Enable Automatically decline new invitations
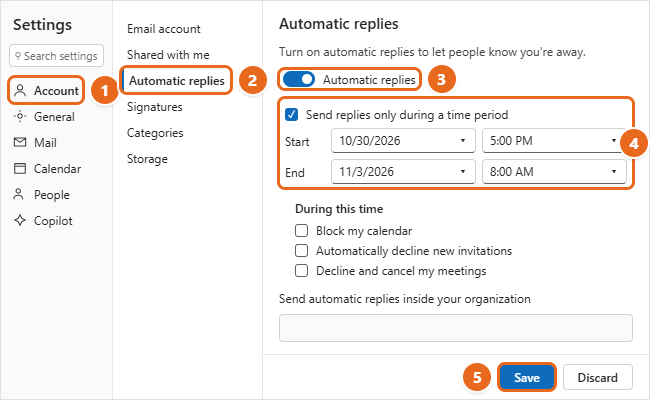The height and width of the screenshot is (400, 650). [x=301, y=250]
